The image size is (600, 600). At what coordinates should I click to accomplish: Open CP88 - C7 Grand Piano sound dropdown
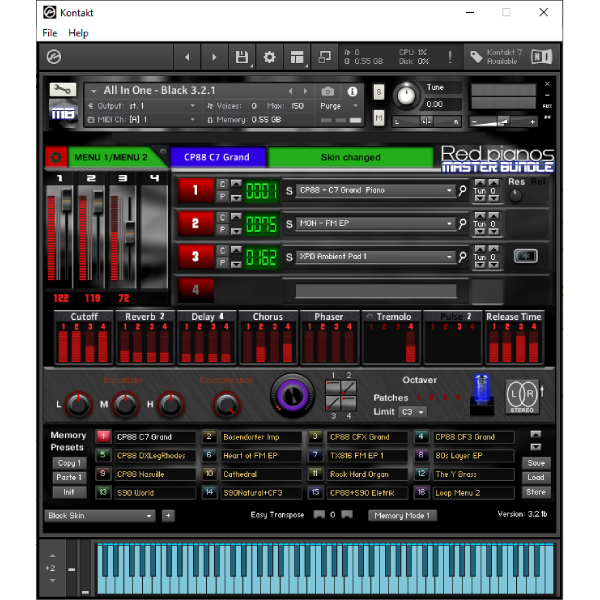pyautogui.click(x=375, y=190)
